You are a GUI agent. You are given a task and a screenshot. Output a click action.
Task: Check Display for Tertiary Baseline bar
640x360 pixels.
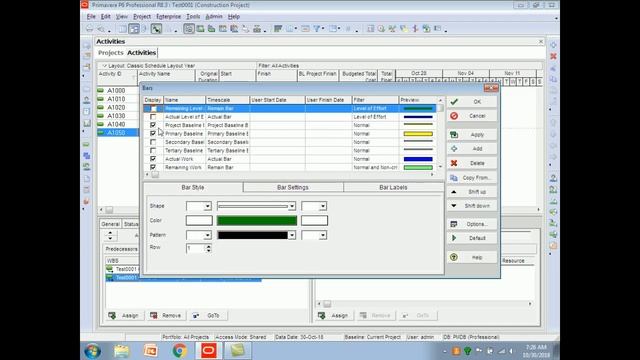[x=153, y=151]
